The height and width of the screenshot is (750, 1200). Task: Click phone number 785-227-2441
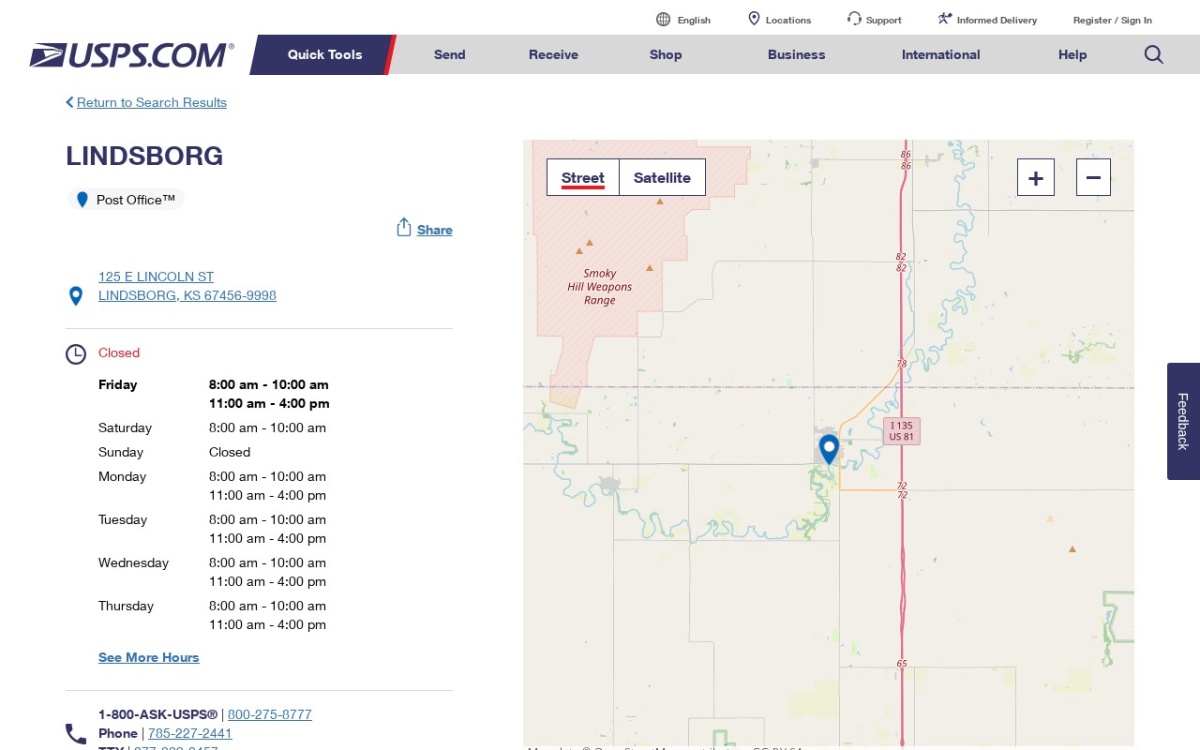[x=190, y=734]
